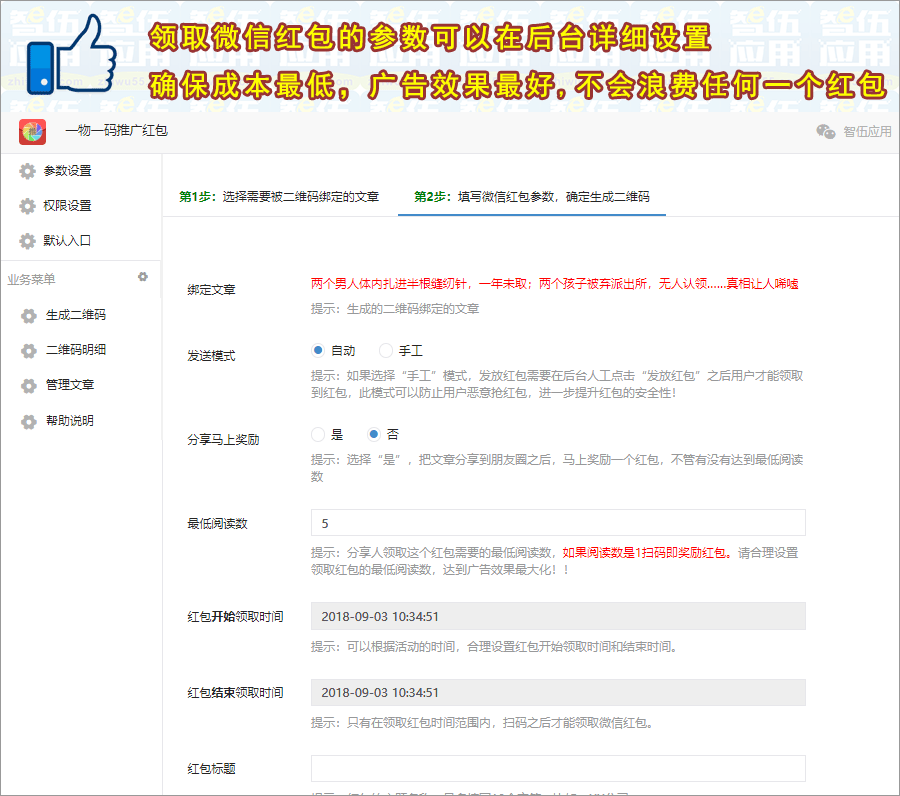900x796 pixels.
Task: Click the 智伍应用 link in the header
Action: click(867, 131)
